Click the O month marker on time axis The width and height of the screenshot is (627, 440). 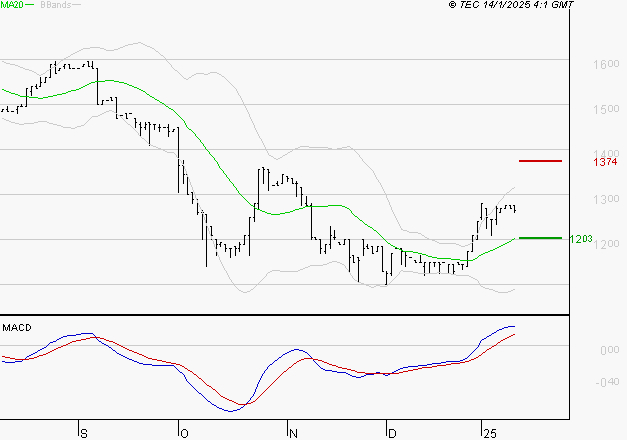coord(184,433)
